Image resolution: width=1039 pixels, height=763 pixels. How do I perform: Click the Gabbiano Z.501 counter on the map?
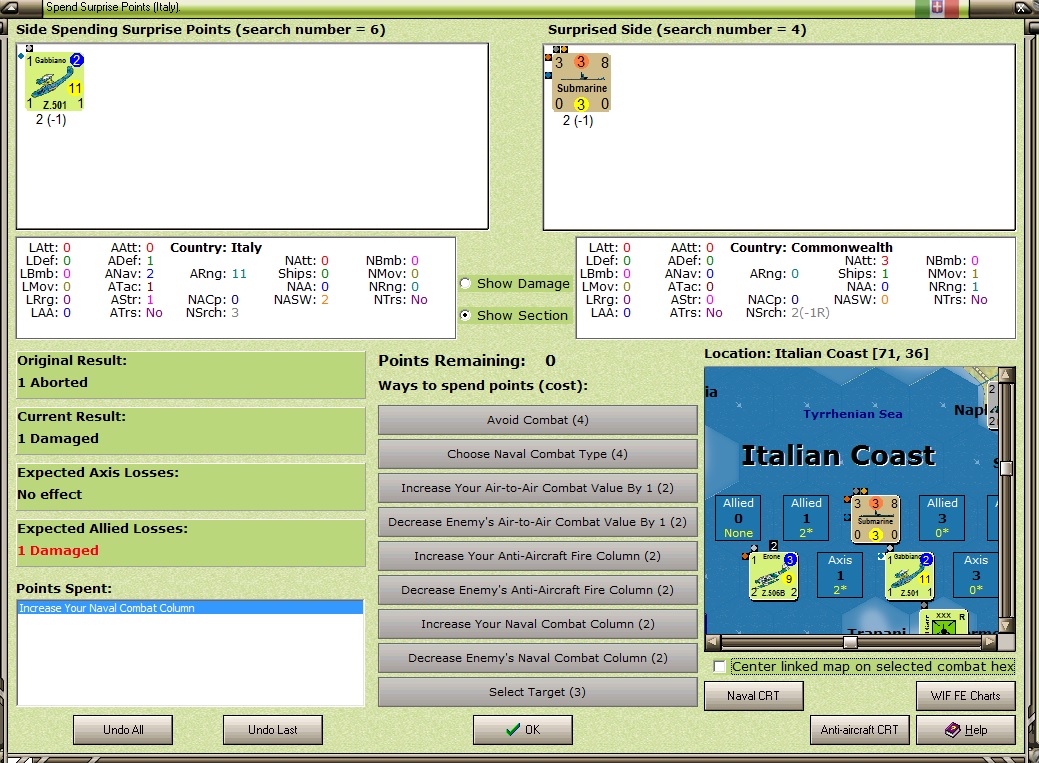(x=909, y=576)
